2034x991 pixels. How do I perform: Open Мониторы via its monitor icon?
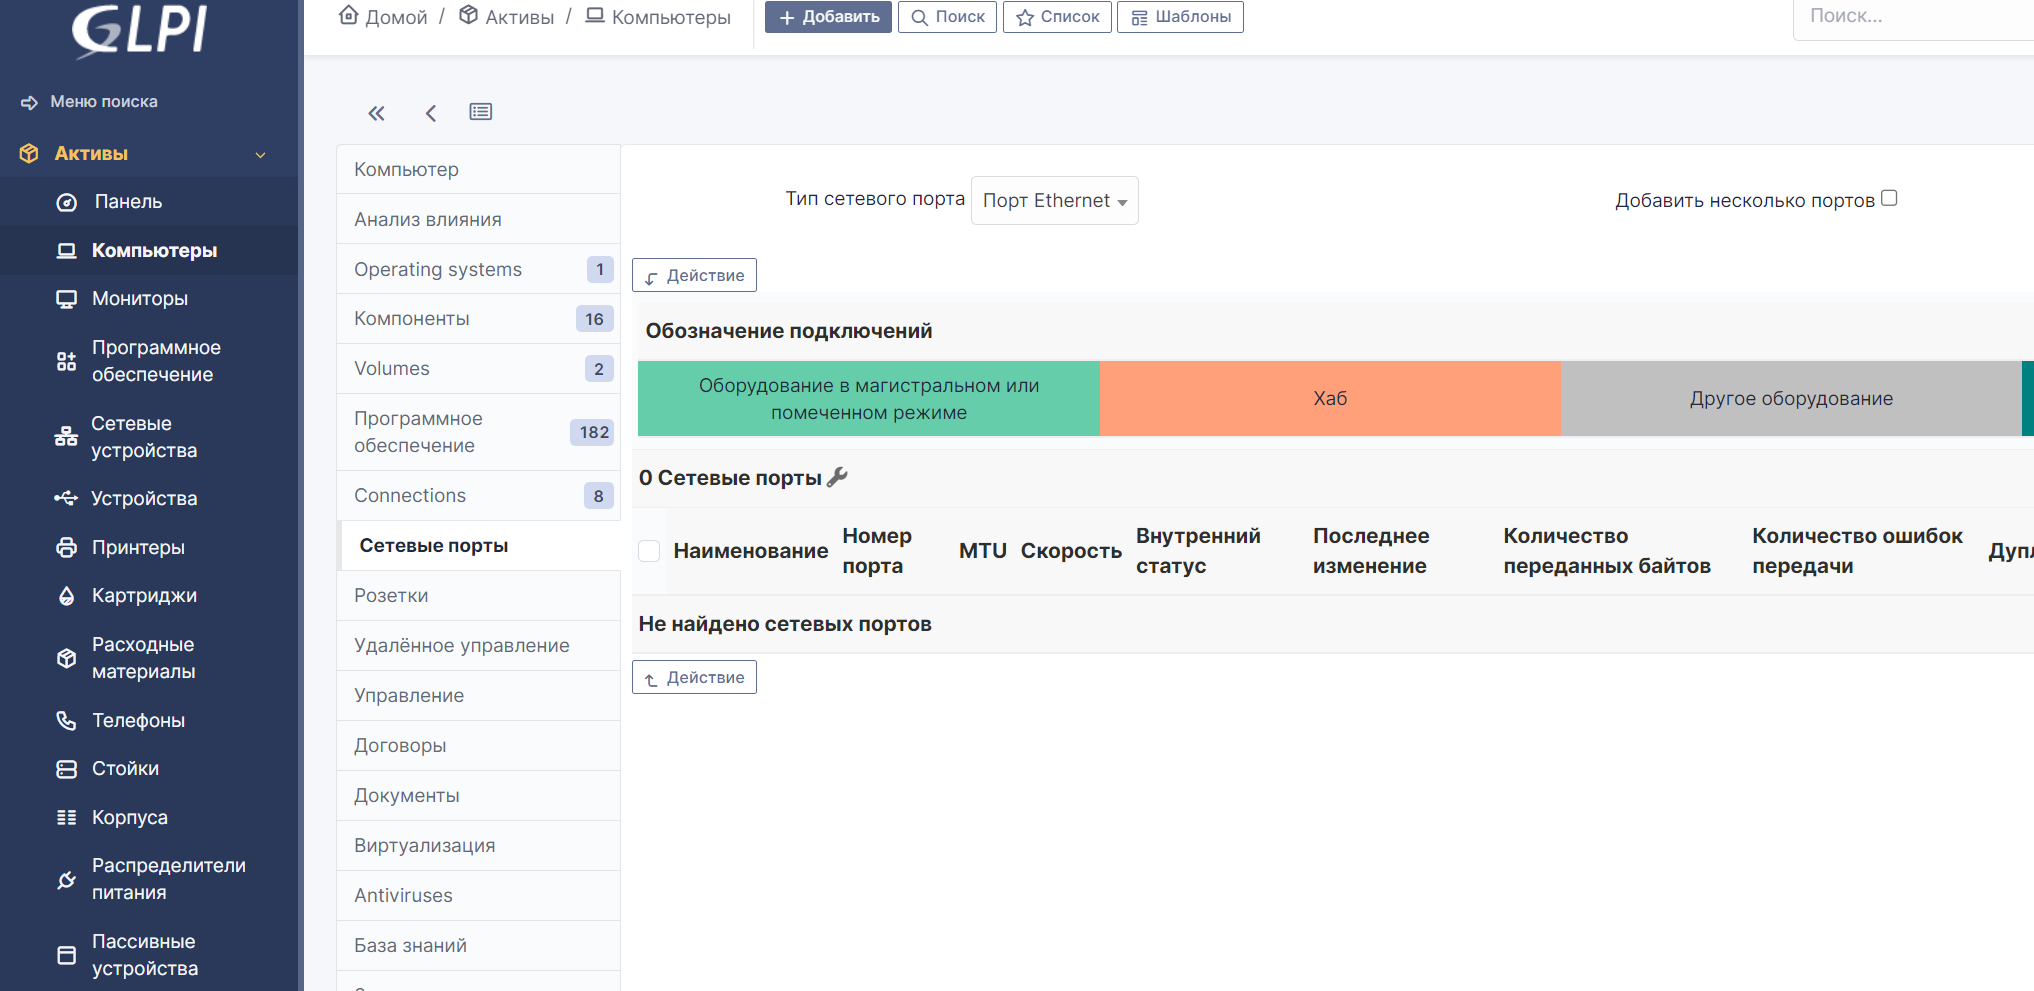pyautogui.click(x=66, y=299)
